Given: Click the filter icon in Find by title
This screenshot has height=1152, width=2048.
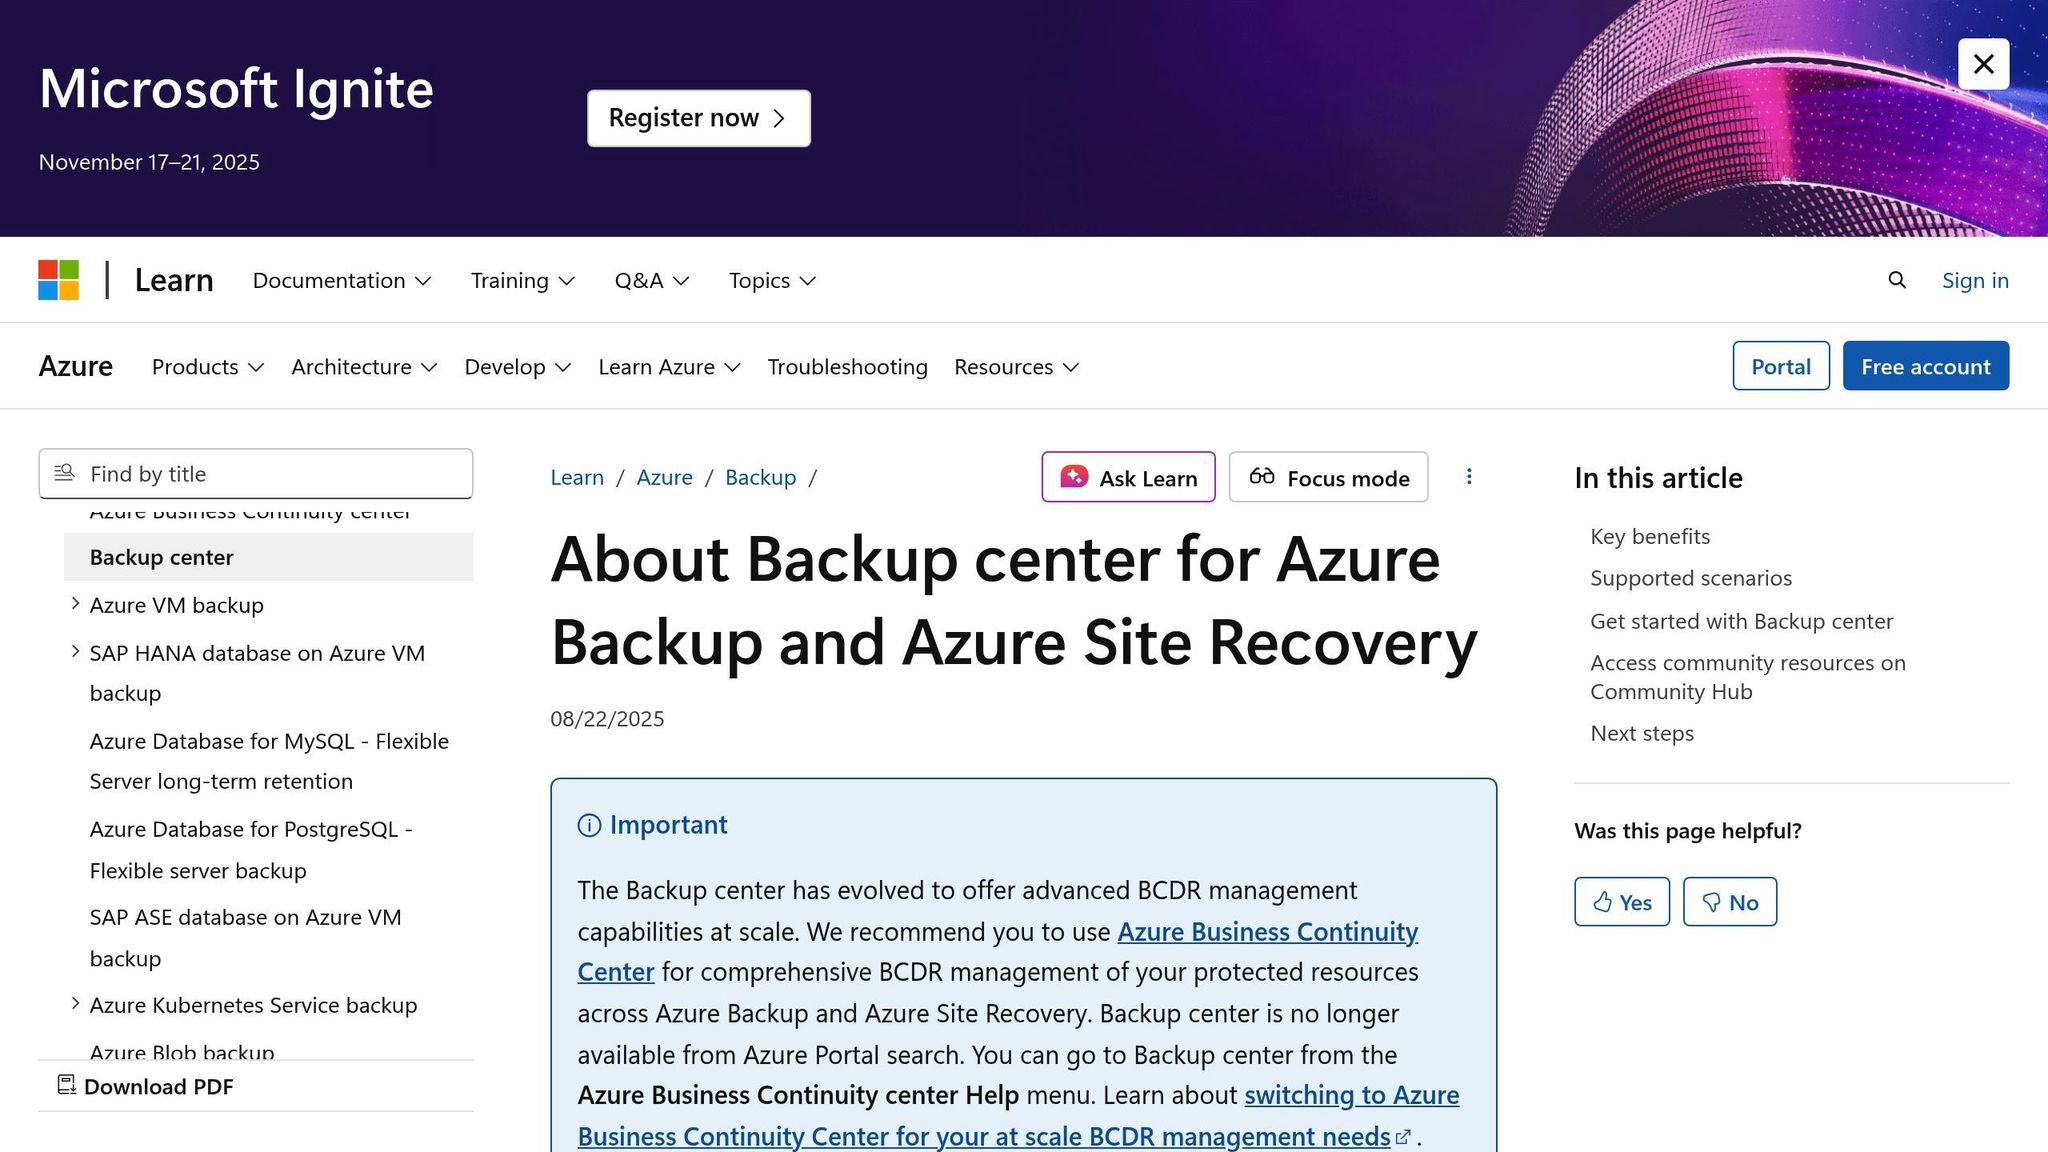Looking at the screenshot, I should coord(64,472).
